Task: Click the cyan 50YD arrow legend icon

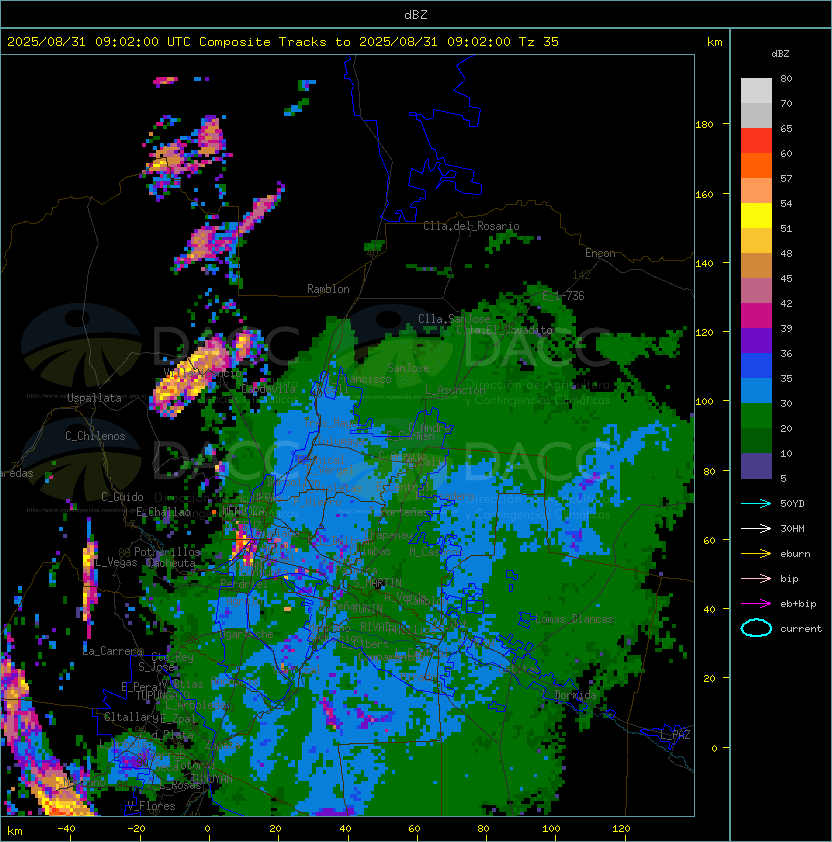Action: 756,503
